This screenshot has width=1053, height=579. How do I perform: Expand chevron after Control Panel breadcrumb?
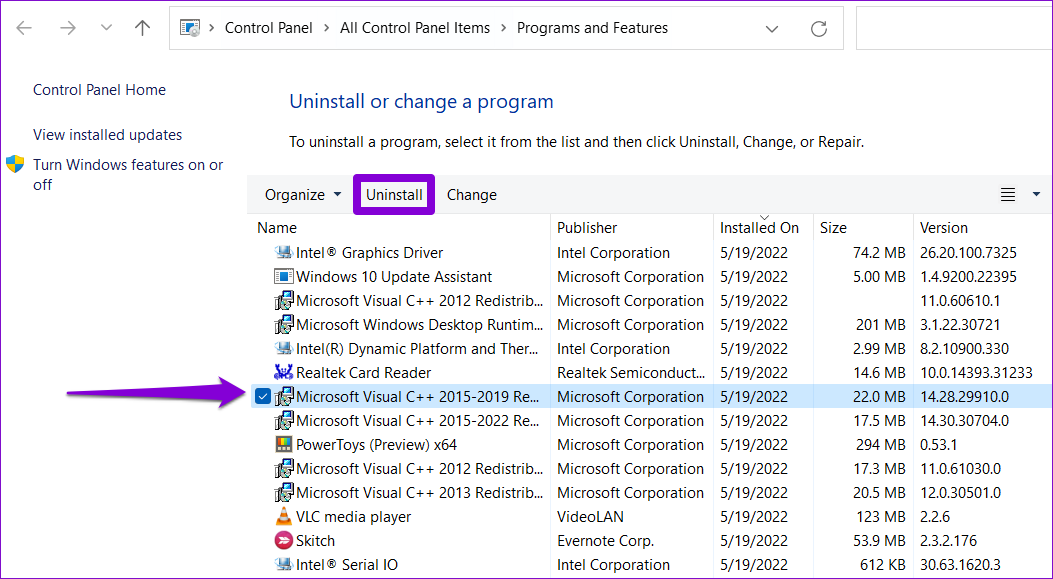click(326, 28)
